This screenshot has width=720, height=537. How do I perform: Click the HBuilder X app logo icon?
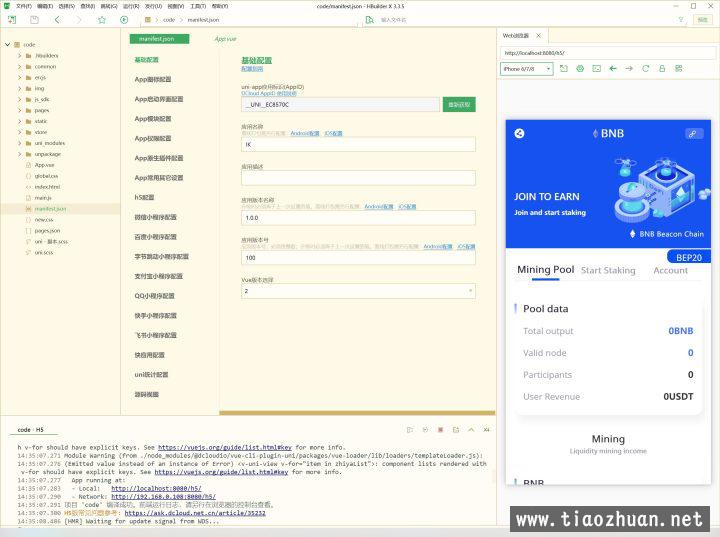tap(7, 6)
